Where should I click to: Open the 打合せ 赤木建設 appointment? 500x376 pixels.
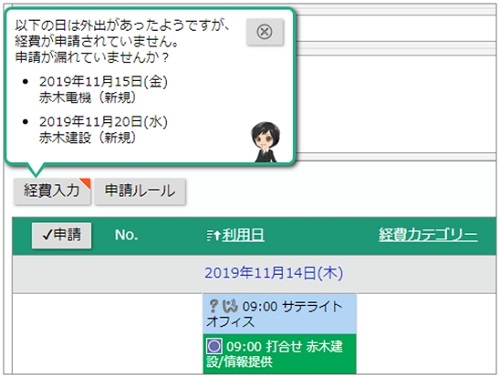click(279, 354)
